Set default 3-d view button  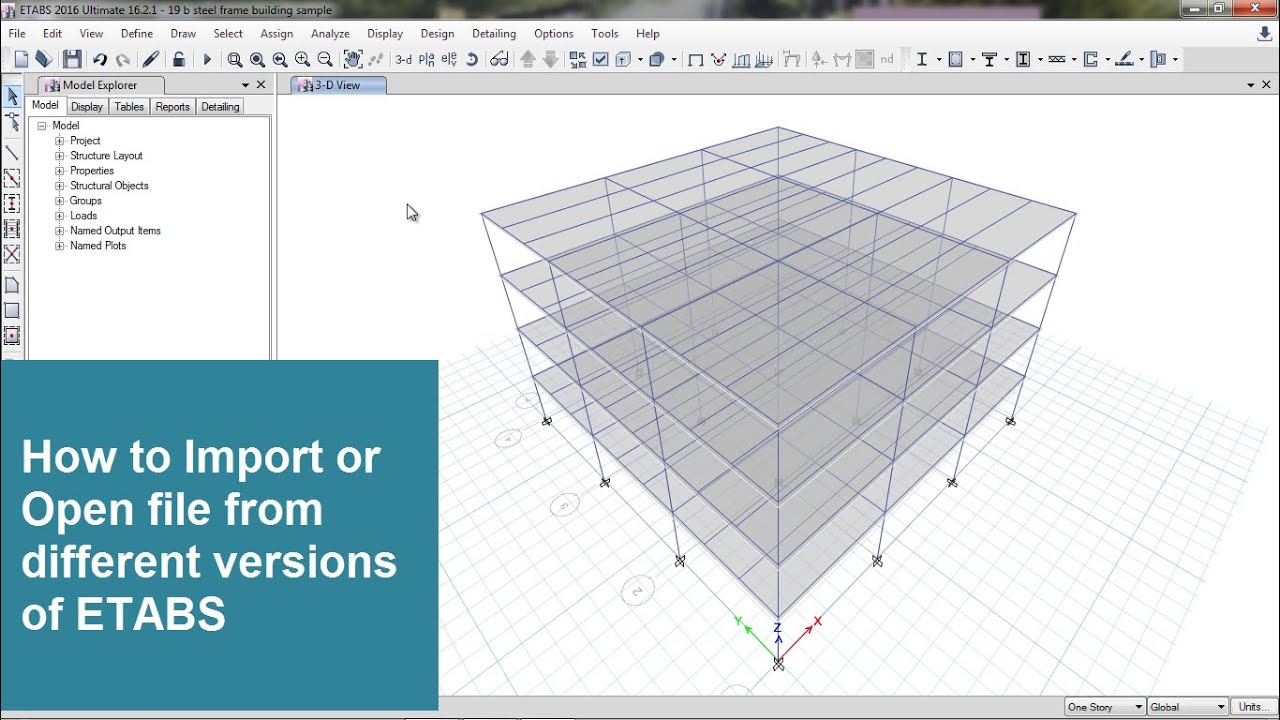pyautogui.click(x=403, y=60)
